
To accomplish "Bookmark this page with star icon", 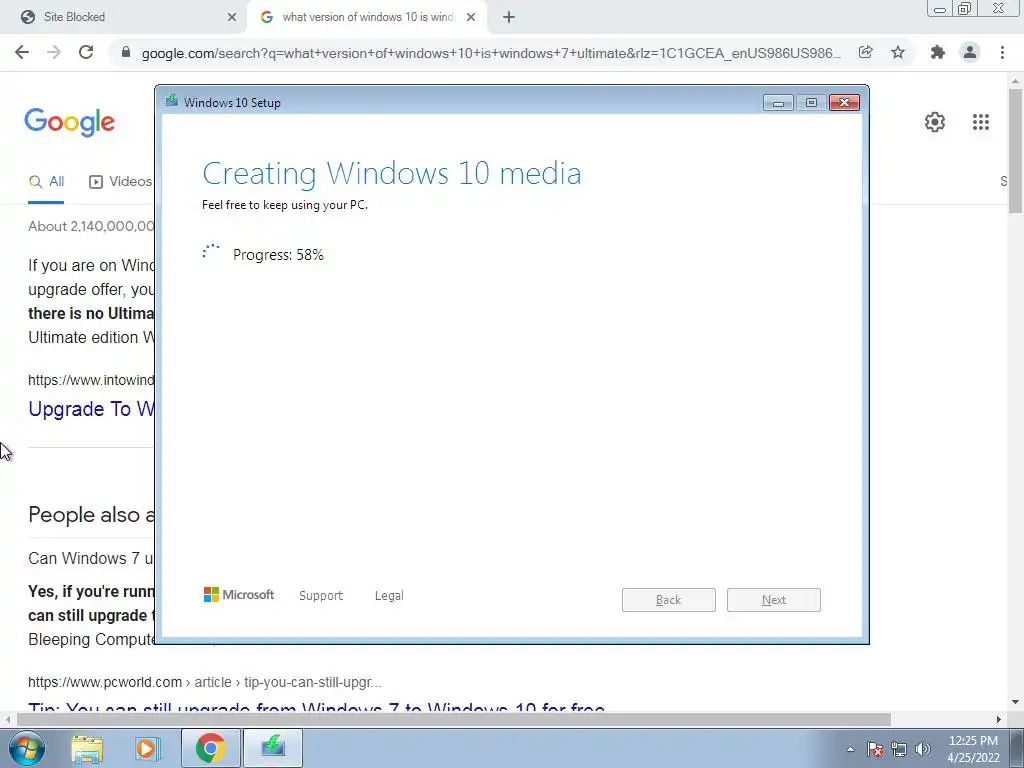I will coord(898,52).
